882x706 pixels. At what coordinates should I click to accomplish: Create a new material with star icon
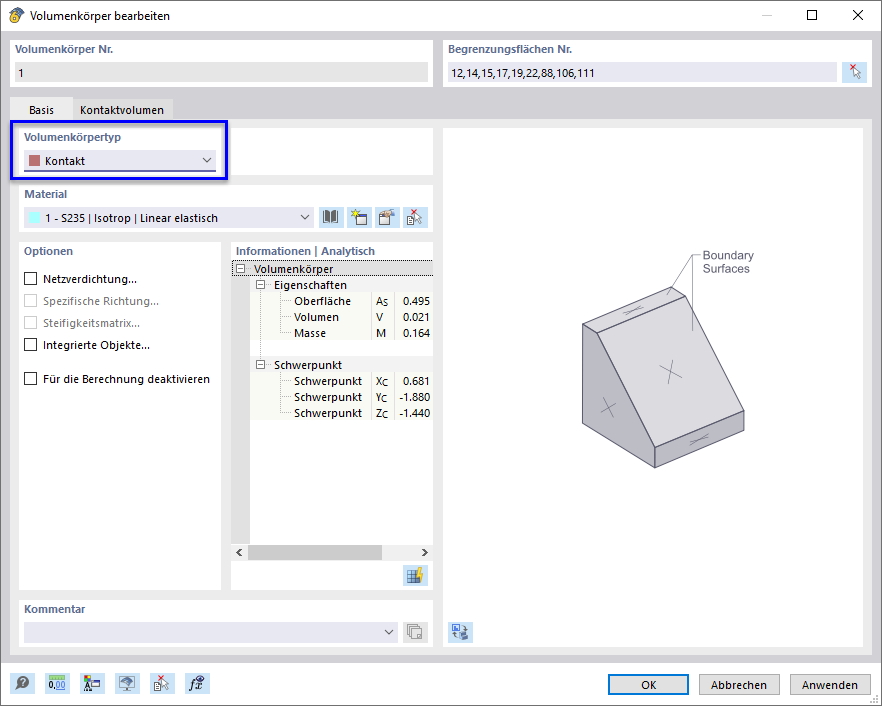pos(359,218)
